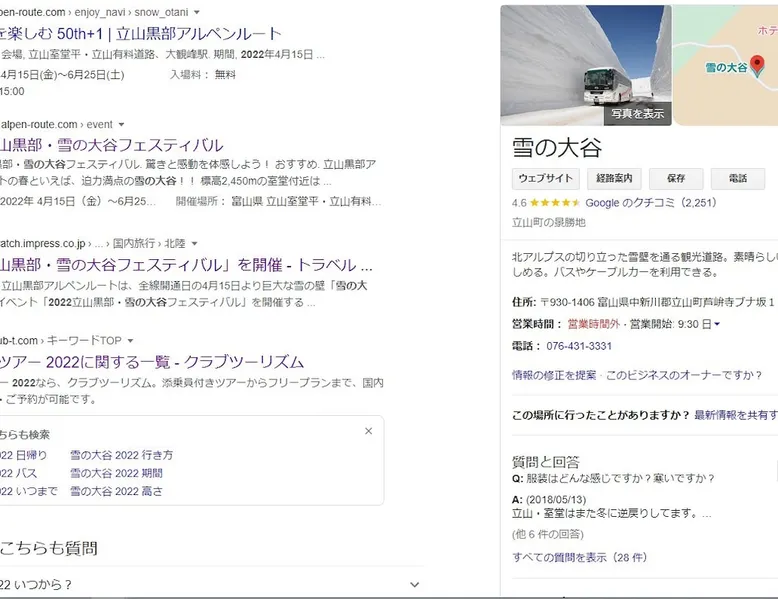
Task: Click the red map pin marker
Action: 757,66
